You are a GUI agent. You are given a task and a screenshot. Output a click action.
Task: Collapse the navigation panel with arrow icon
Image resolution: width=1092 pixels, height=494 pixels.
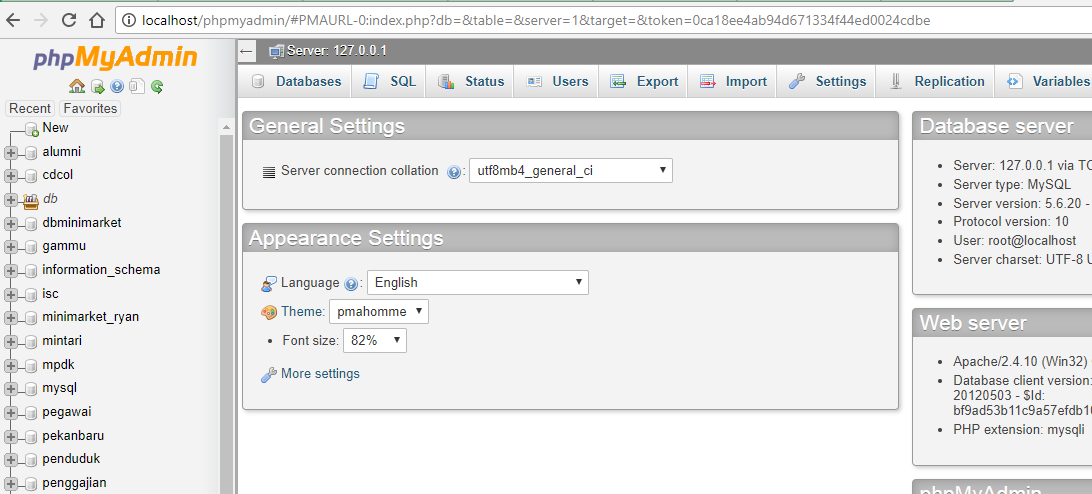tap(248, 51)
